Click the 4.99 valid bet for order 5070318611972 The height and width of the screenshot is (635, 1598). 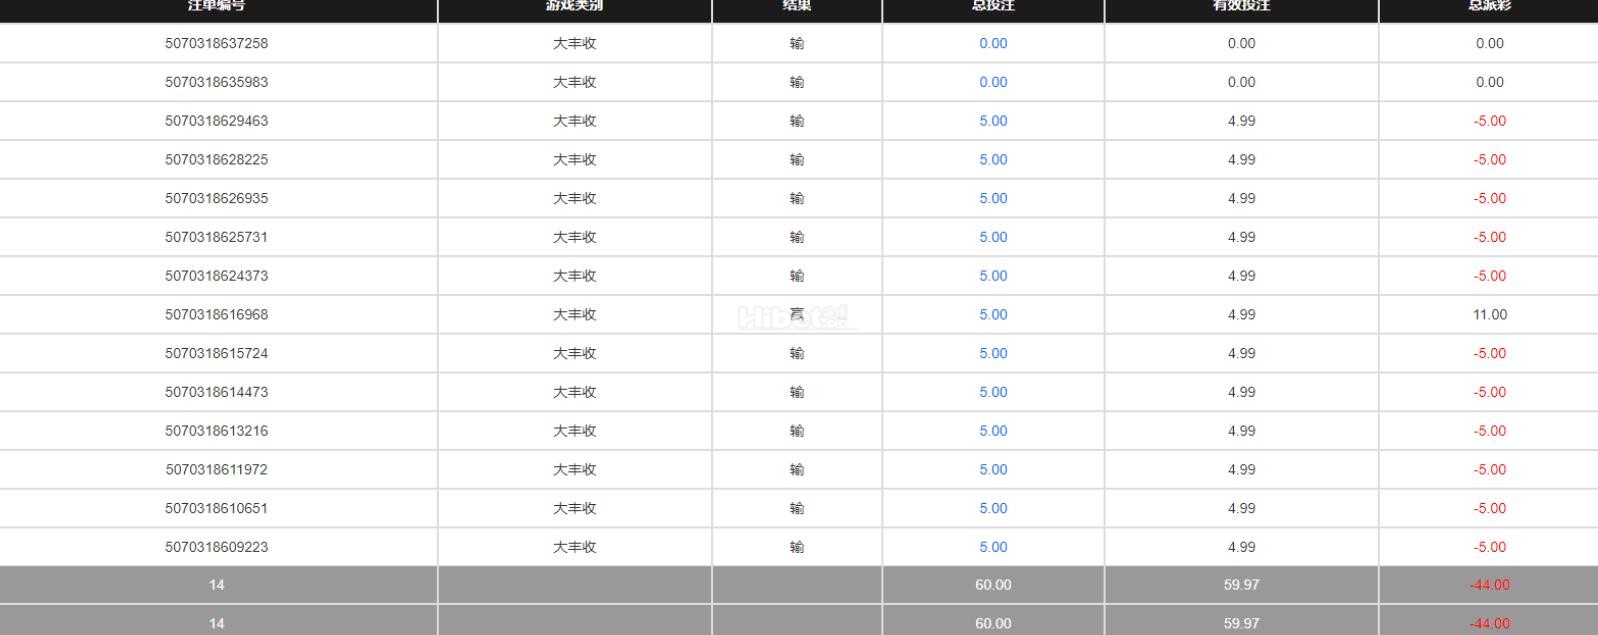click(1241, 469)
